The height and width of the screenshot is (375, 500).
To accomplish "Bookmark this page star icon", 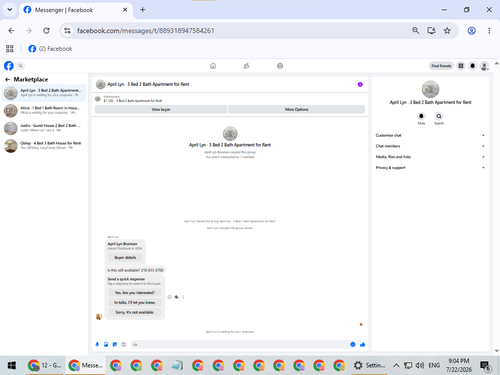I will pos(447,31).
